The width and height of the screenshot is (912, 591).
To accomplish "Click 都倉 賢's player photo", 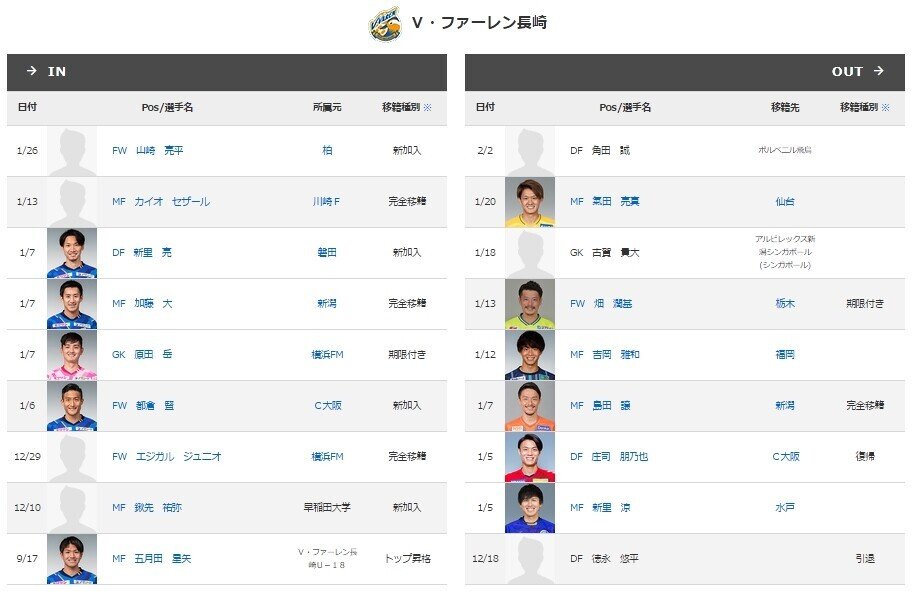I will pos(70,405).
